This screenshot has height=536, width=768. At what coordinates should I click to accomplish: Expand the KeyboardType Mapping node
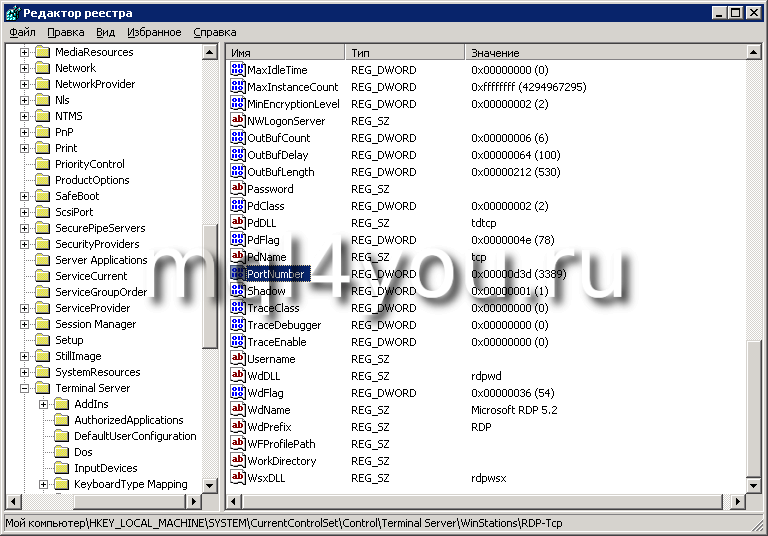pos(44,484)
